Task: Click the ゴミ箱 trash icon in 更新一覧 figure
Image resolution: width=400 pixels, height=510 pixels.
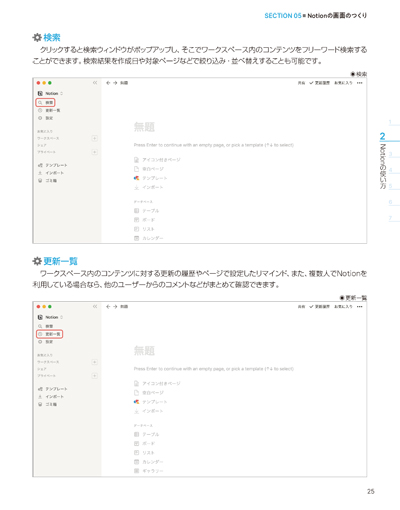Action: coord(40,404)
